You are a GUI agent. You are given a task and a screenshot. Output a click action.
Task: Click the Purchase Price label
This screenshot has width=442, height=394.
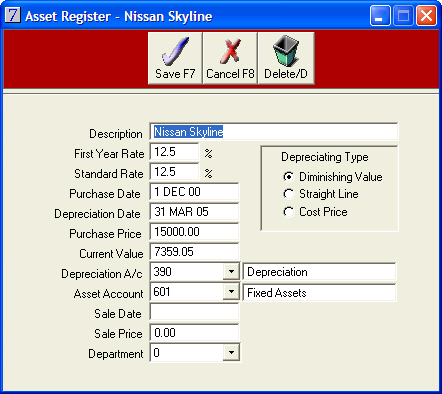105,234
